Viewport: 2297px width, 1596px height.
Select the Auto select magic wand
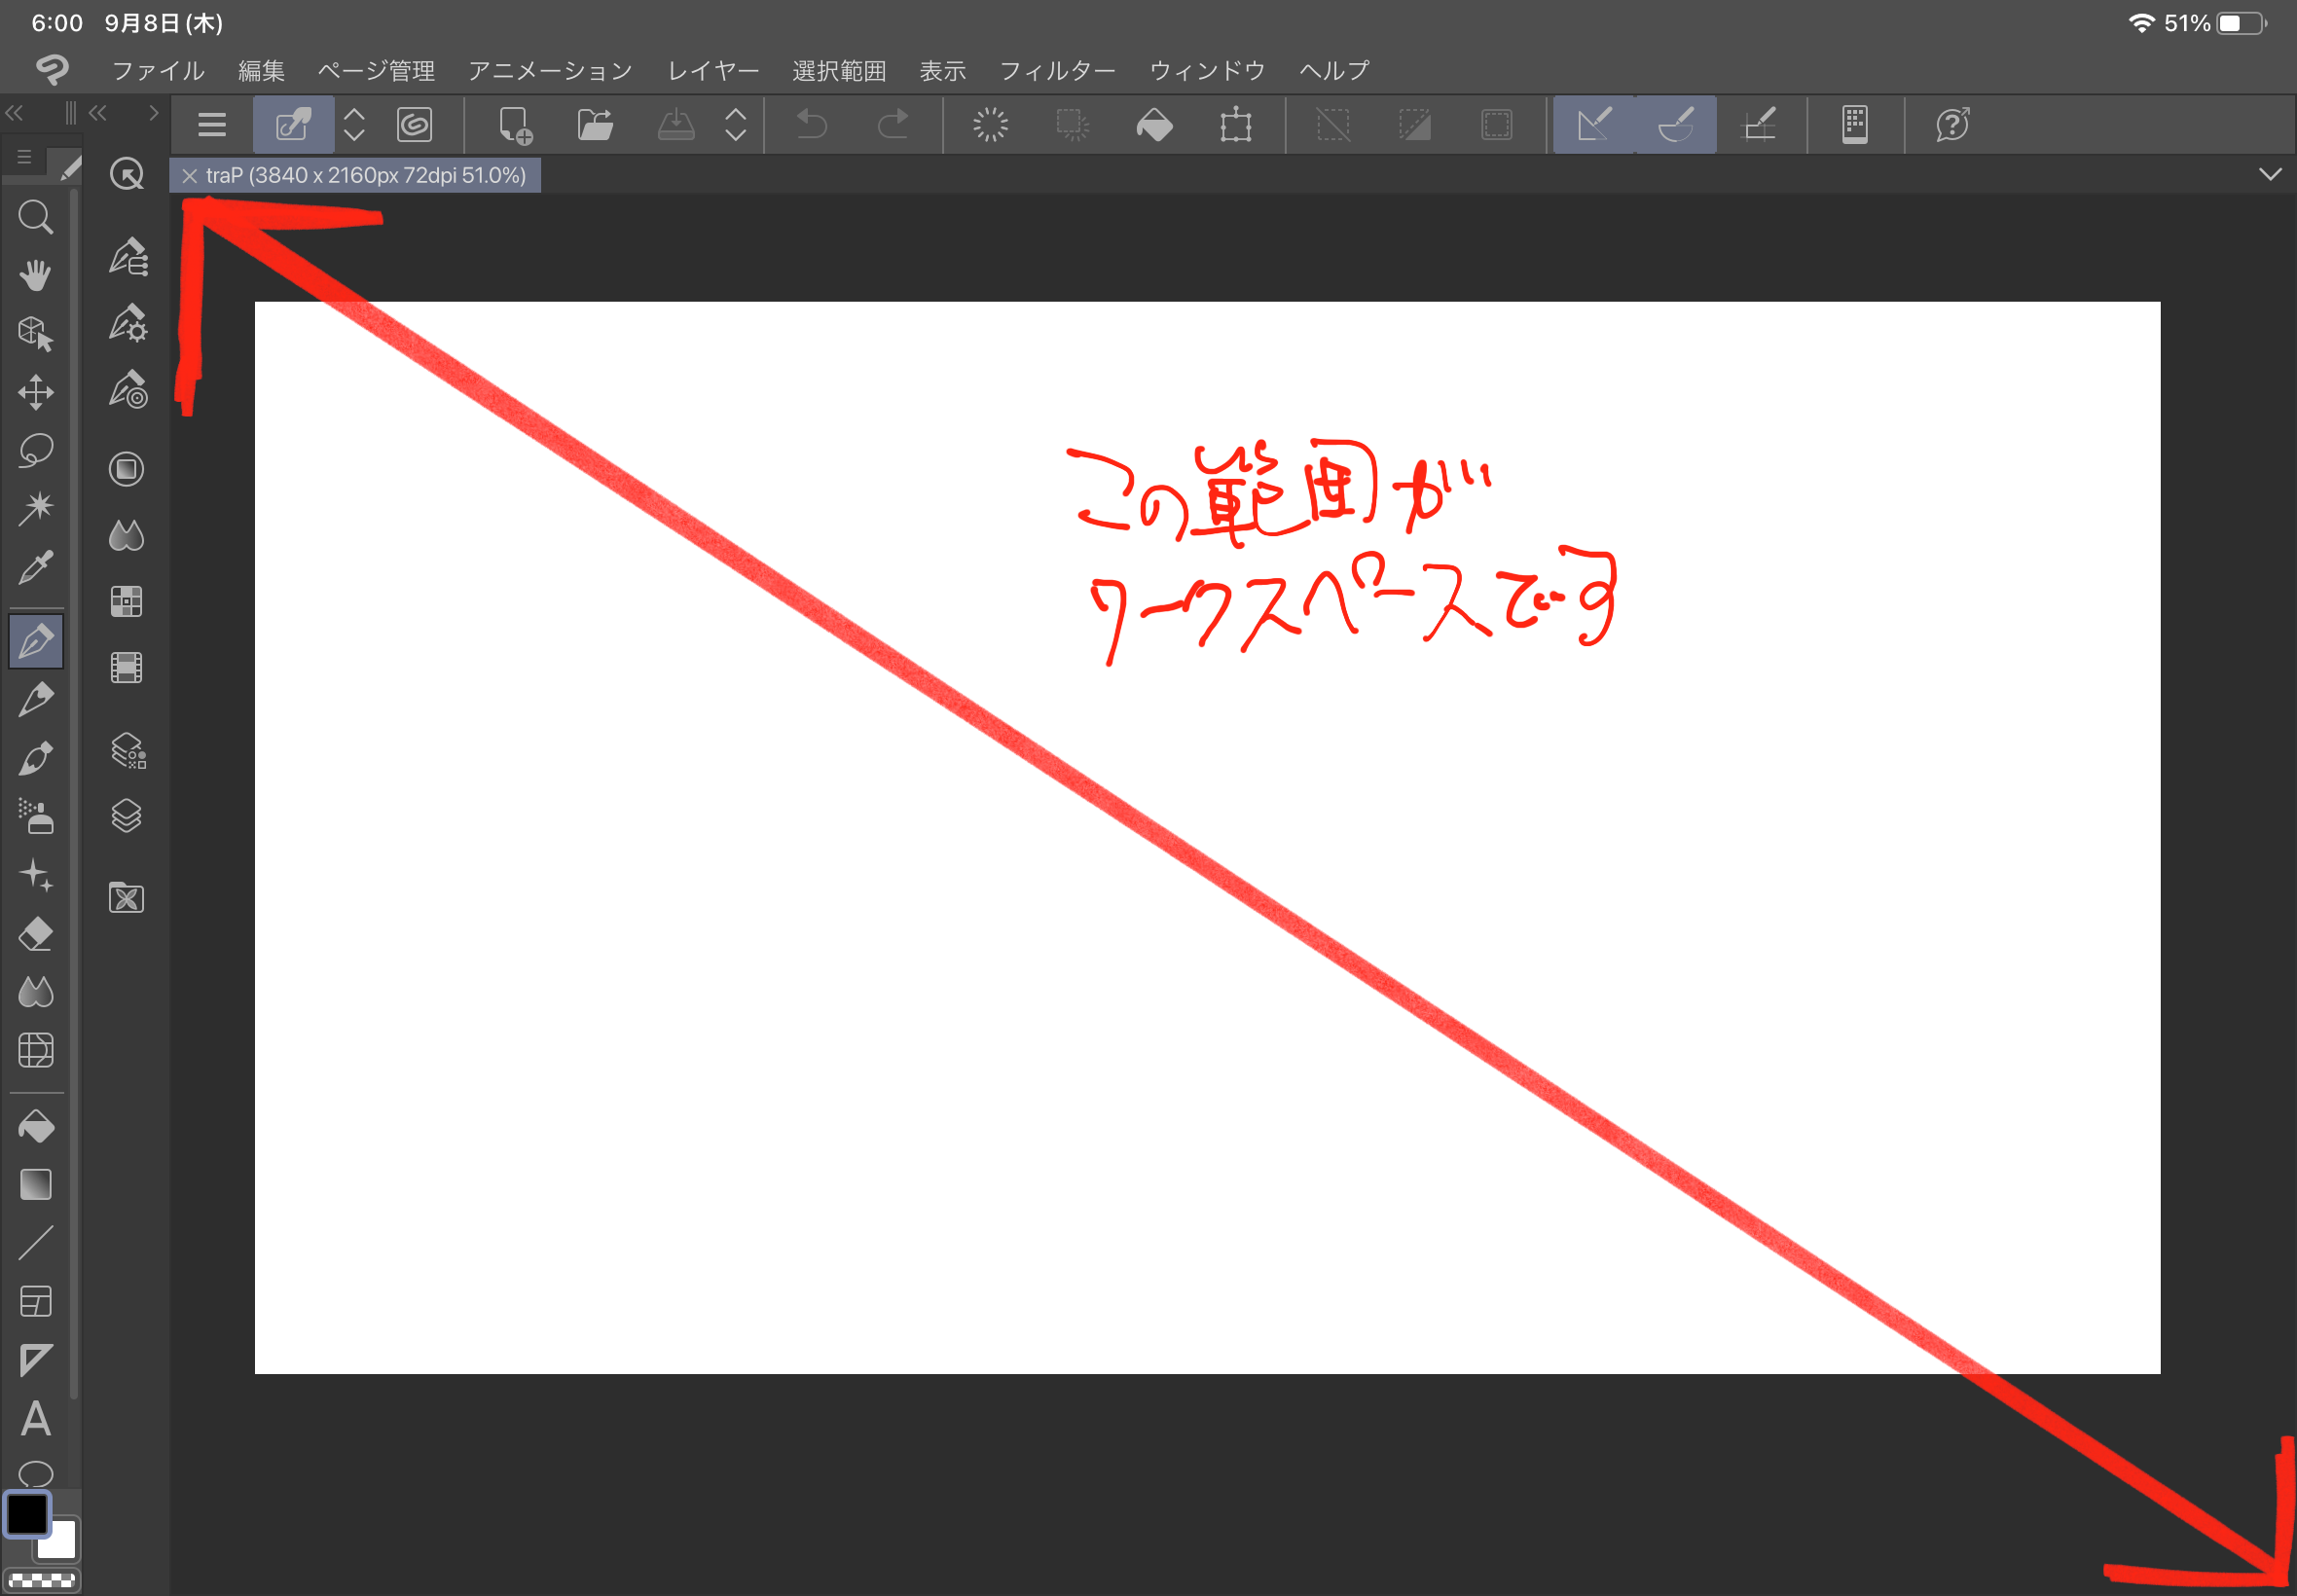36,508
